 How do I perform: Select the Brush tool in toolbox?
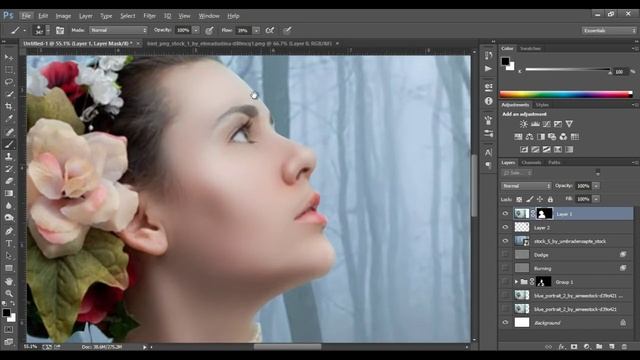(x=9, y=144)
